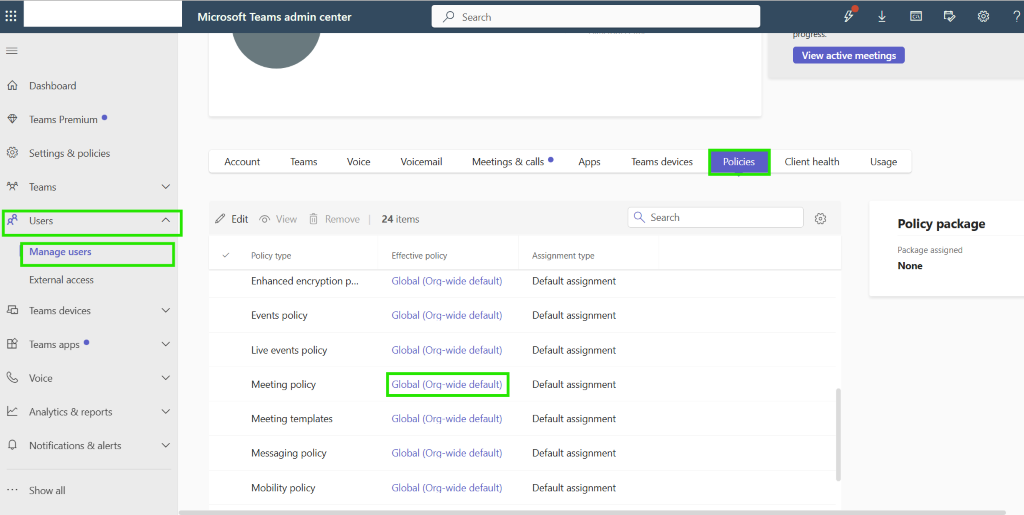Click the policy list Search field
Image resolution: width=1024 pixels, height=515 pixels.
[x=715, y=217]
